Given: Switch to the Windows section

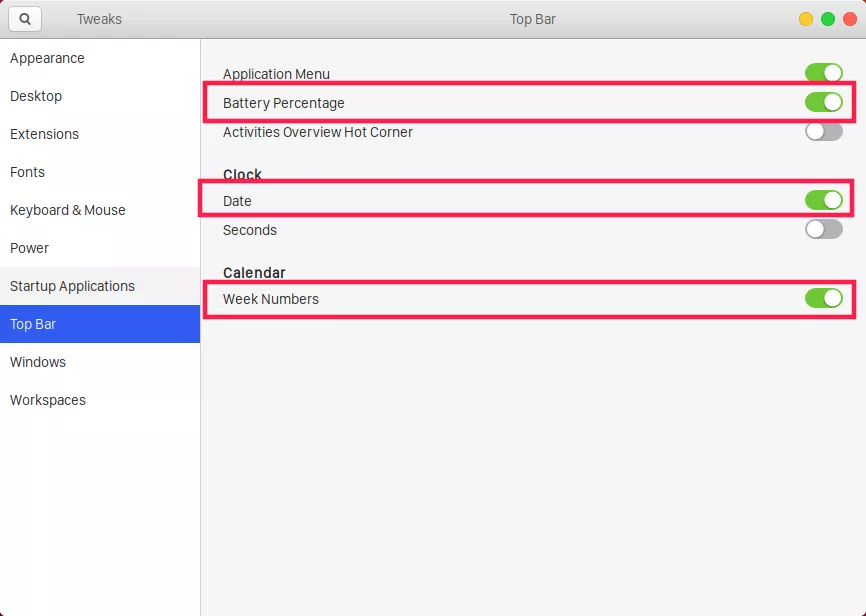Looking at the screenshot, I should pyautogui.click(x=38, y=362).
